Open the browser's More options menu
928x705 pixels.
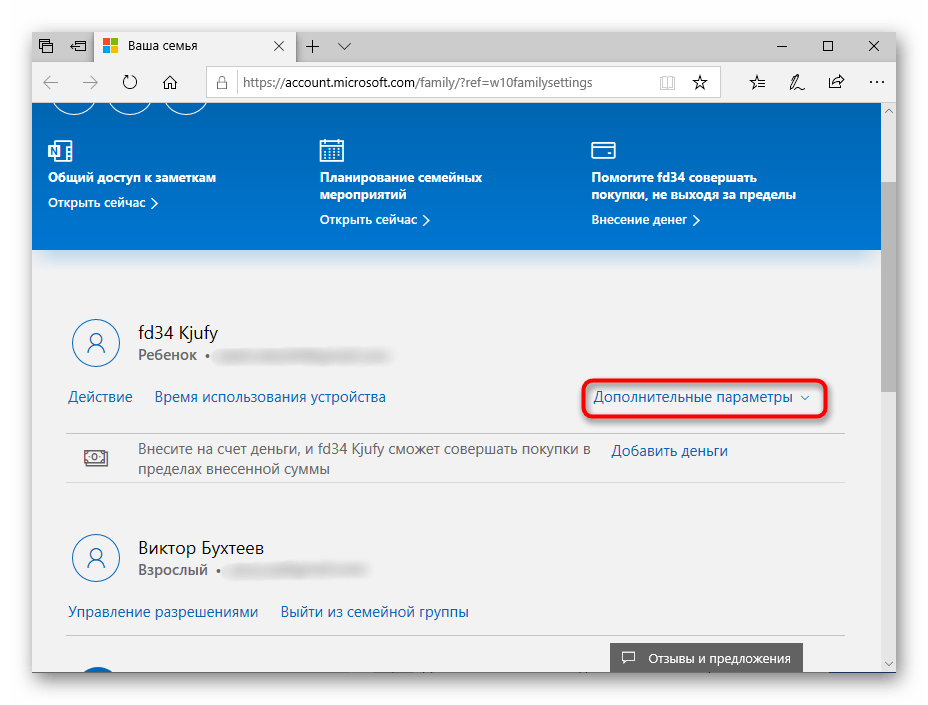click(877, 82)
